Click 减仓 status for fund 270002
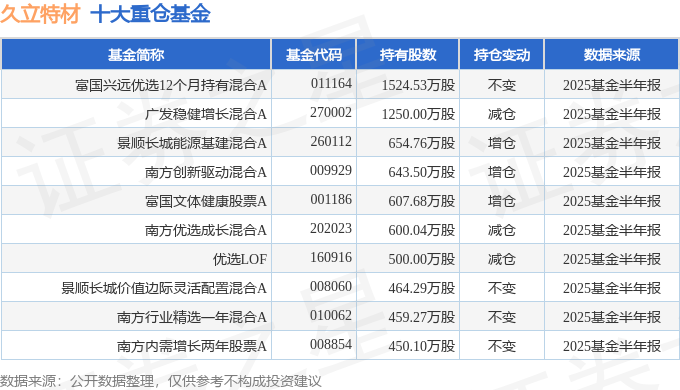This screenshot has width=680, height=390. pos(502,114)
